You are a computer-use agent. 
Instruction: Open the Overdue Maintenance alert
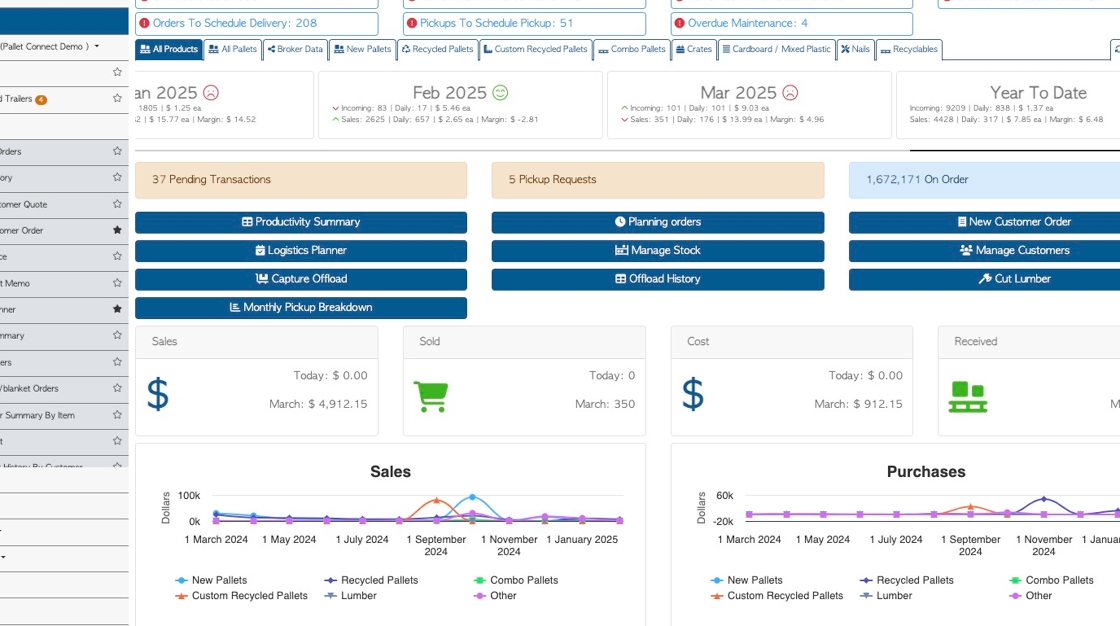tap(791, 23)
